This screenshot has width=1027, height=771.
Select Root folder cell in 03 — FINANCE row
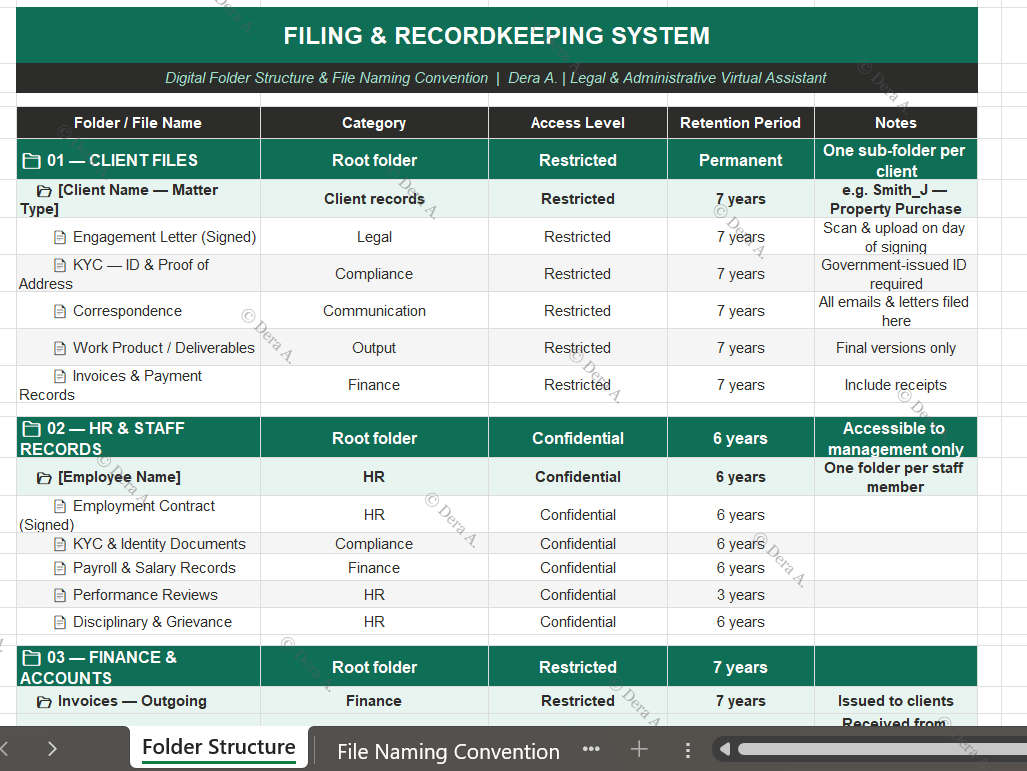click(x=374, y=667)
